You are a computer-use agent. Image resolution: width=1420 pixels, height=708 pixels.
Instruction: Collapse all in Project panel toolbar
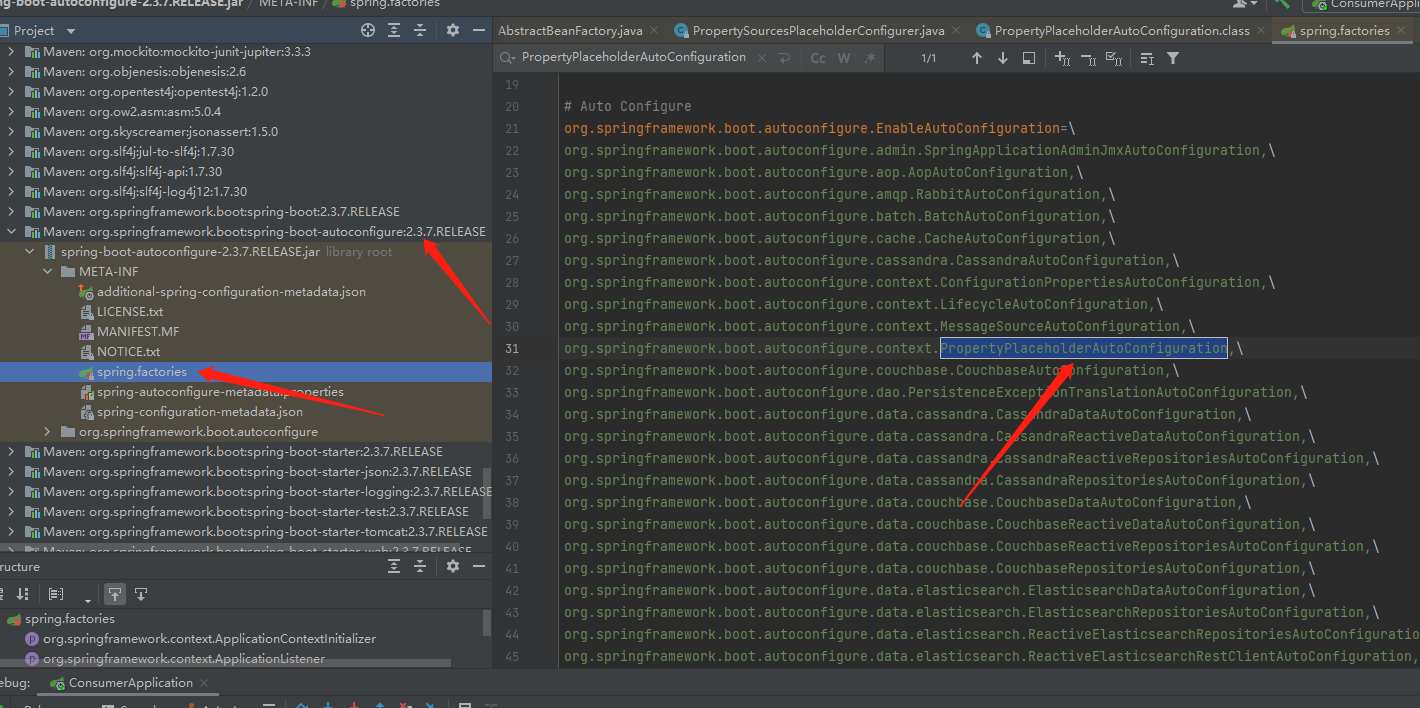(x=422, y=31)
